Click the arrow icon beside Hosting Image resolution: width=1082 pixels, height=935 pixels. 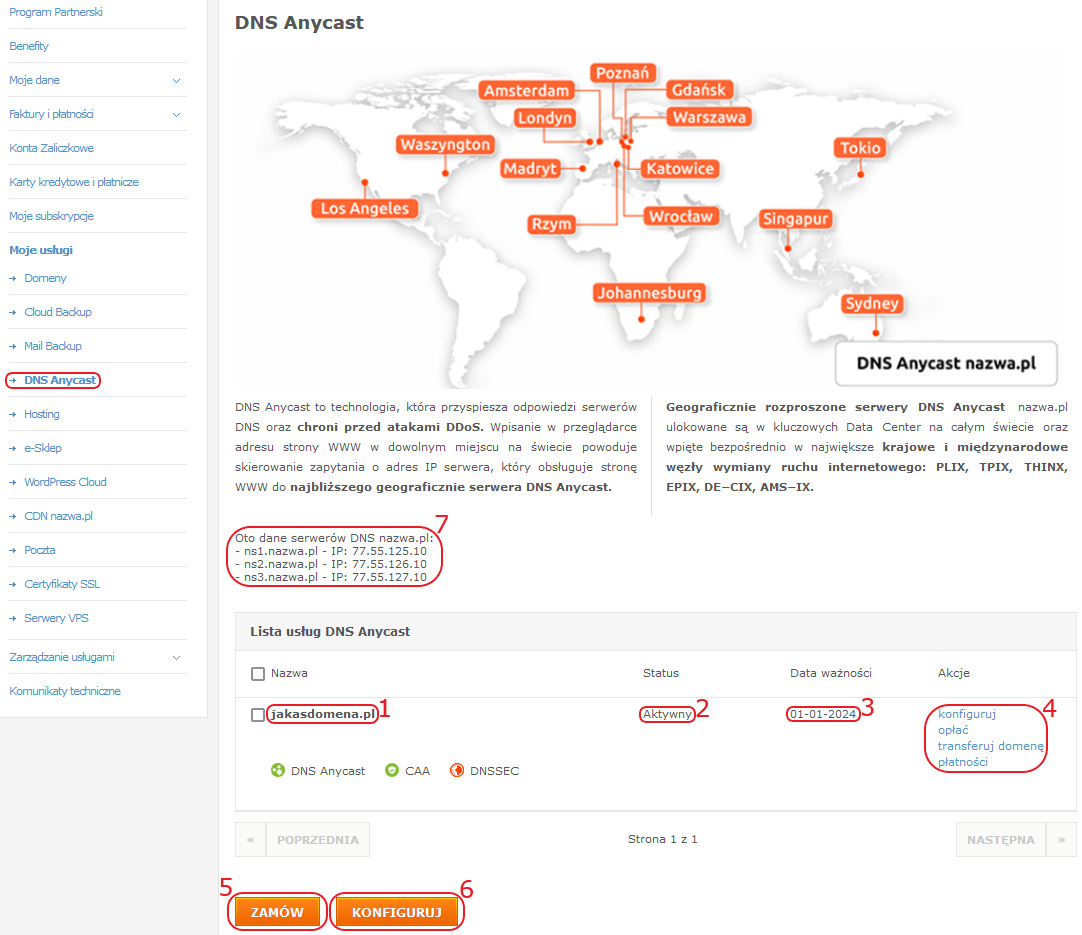click(x=12, y=414)
